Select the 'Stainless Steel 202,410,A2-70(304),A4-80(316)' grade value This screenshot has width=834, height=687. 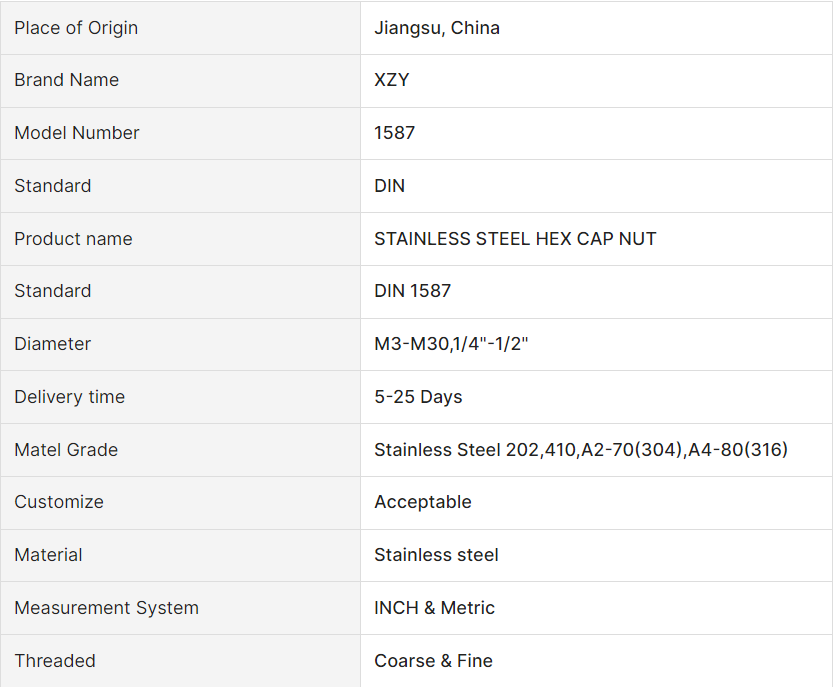pyautogui.click(x=581, y=450)
